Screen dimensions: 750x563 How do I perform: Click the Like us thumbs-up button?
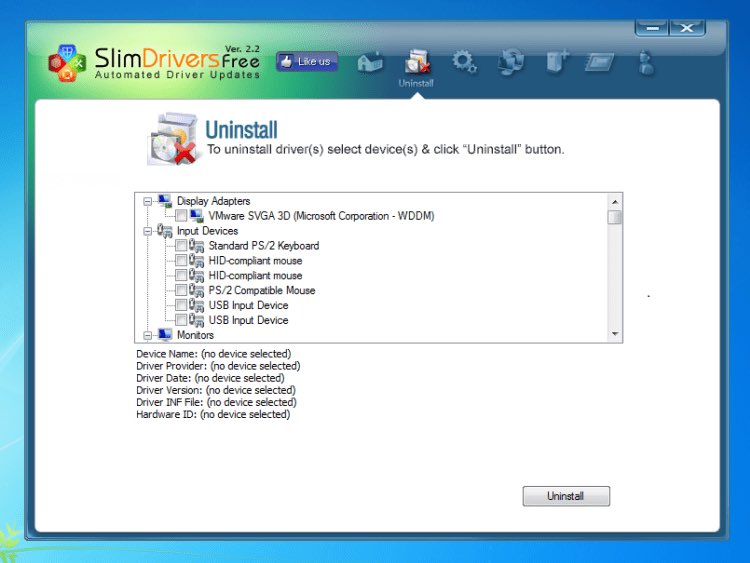(307, 62)
